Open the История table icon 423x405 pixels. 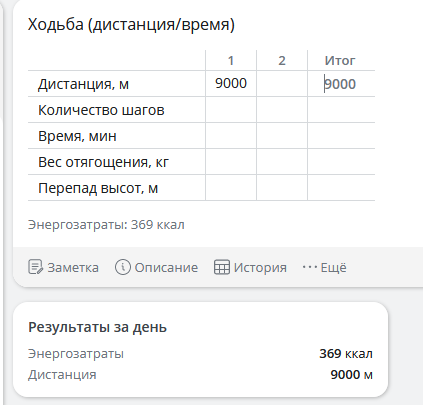click(x=222, y=267)
